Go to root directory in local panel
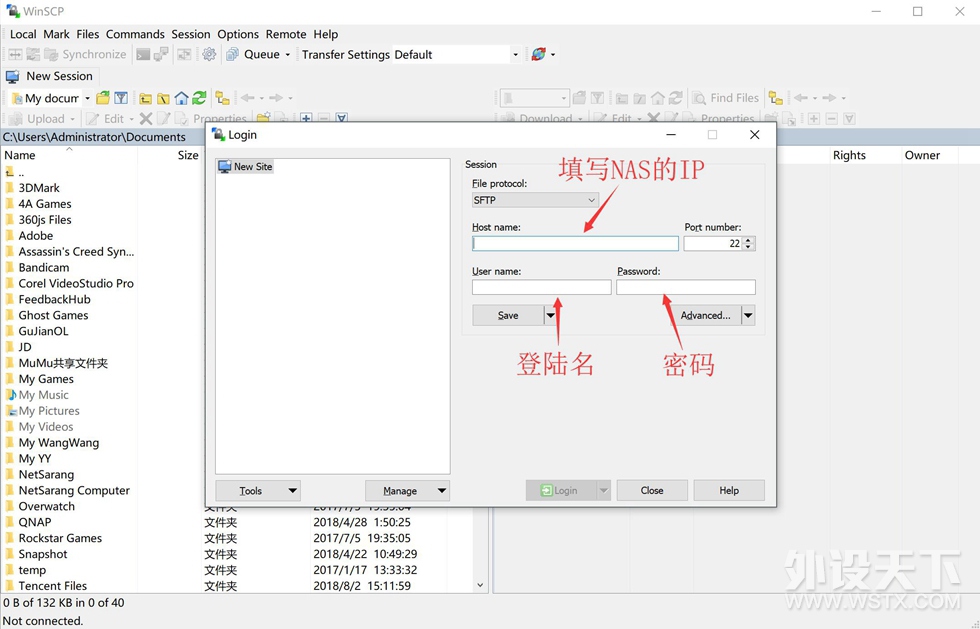 163,98
